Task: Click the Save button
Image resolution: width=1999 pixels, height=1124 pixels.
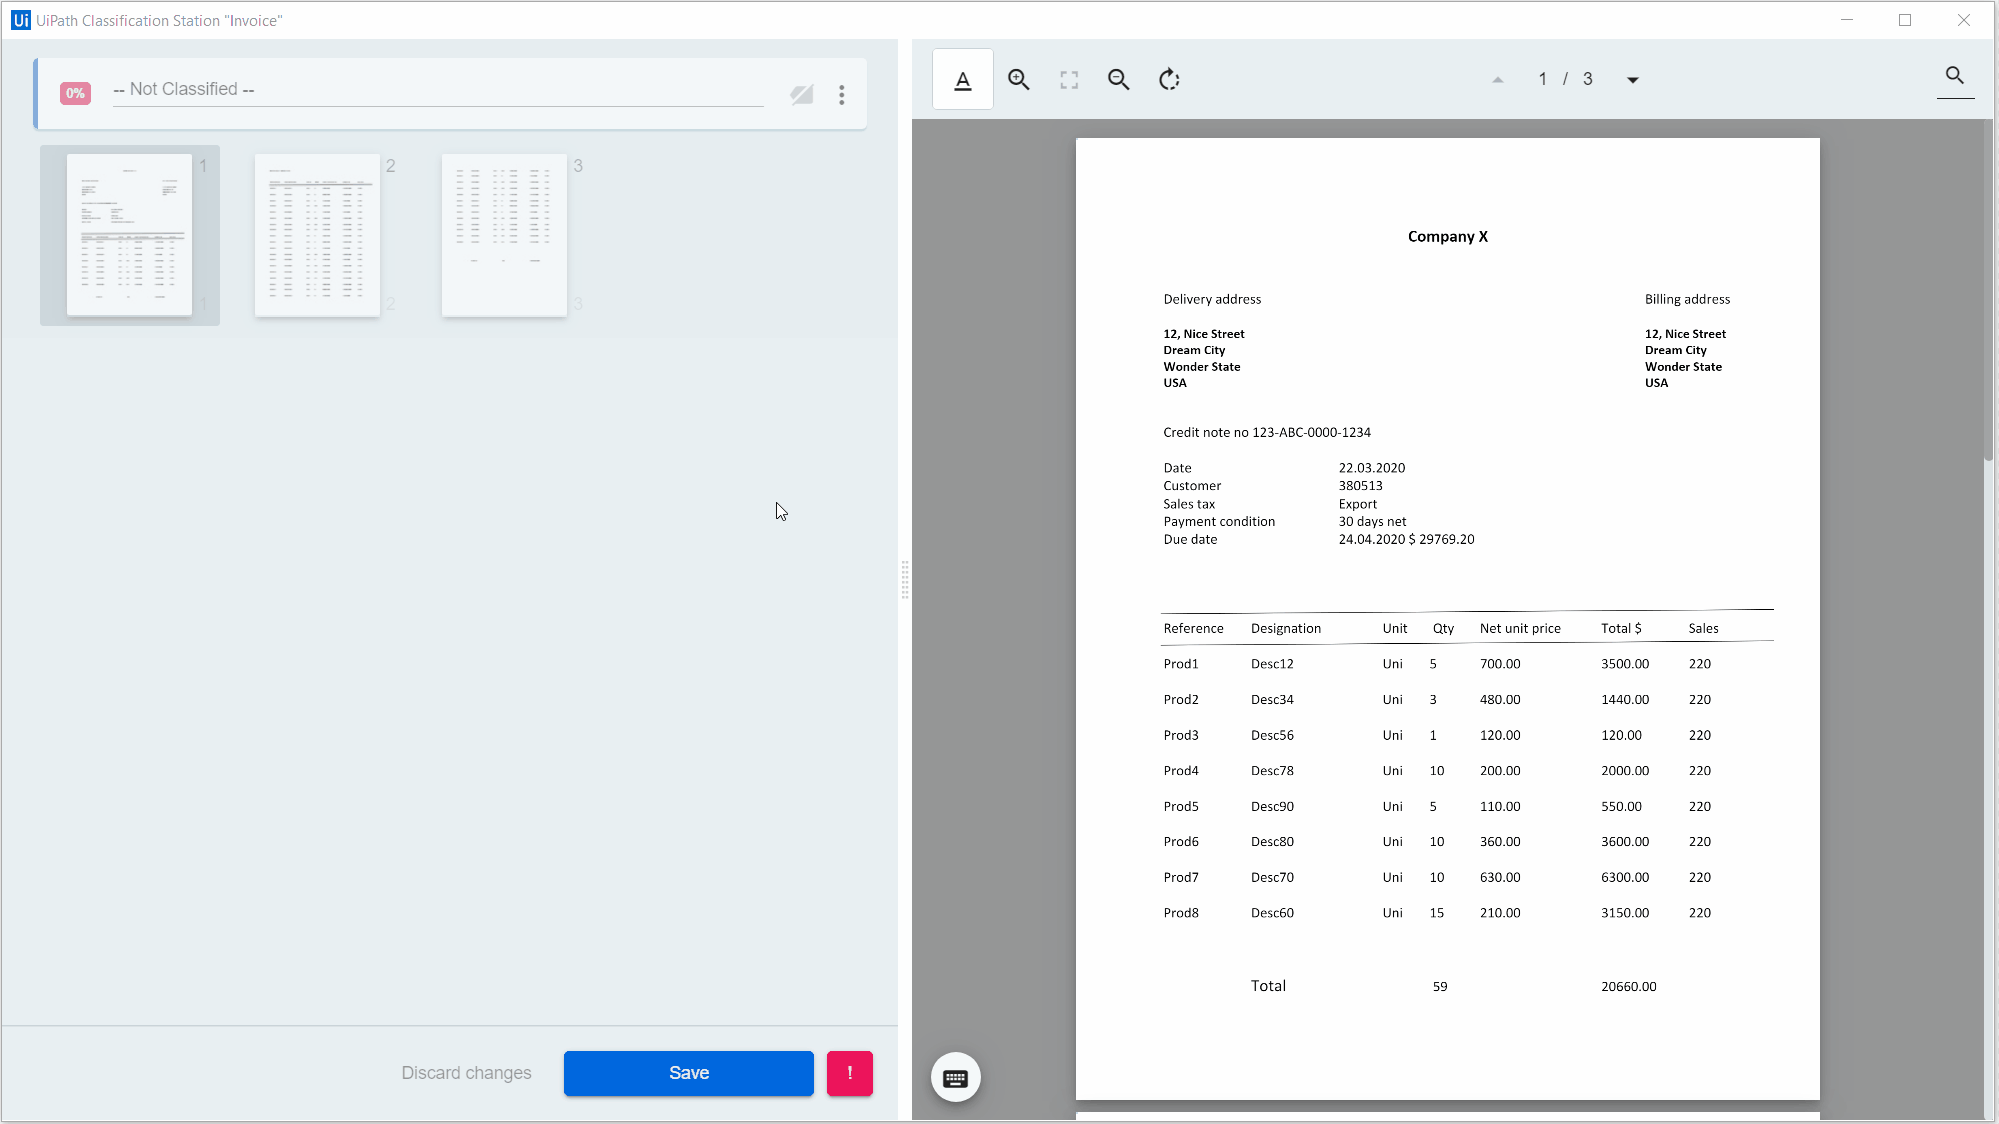Action: coord(689,1073)
